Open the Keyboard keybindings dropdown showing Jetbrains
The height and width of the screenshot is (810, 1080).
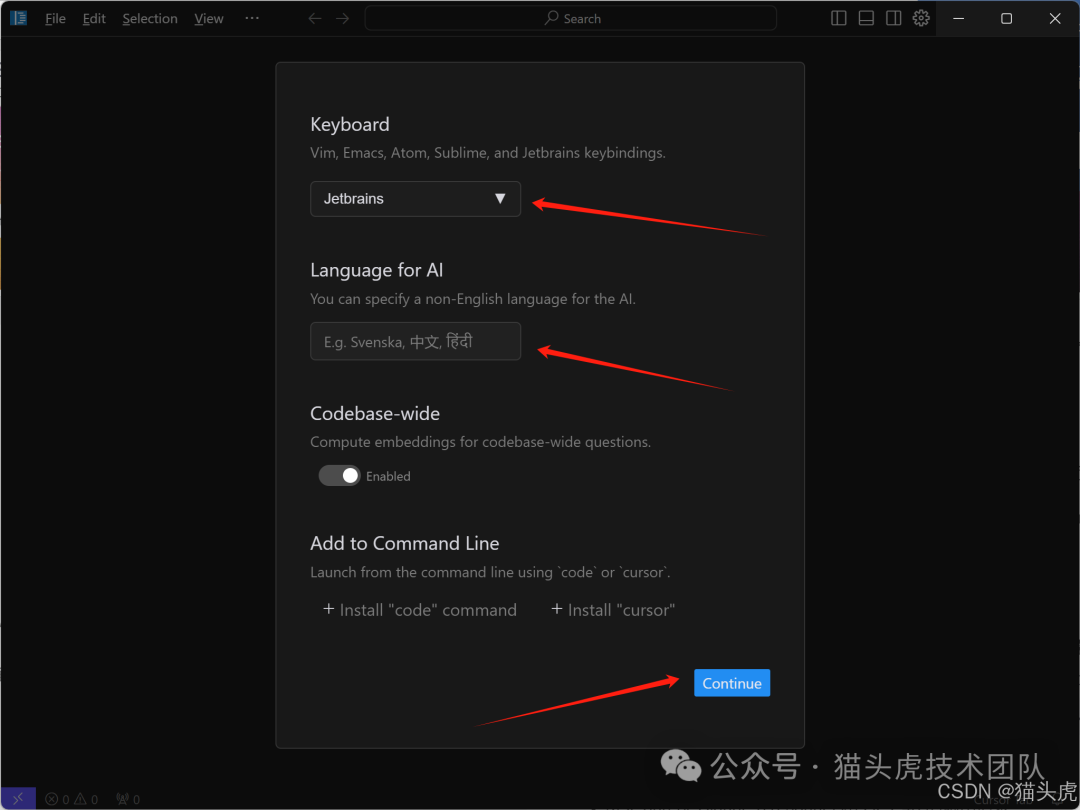click(x=415, y=199)
